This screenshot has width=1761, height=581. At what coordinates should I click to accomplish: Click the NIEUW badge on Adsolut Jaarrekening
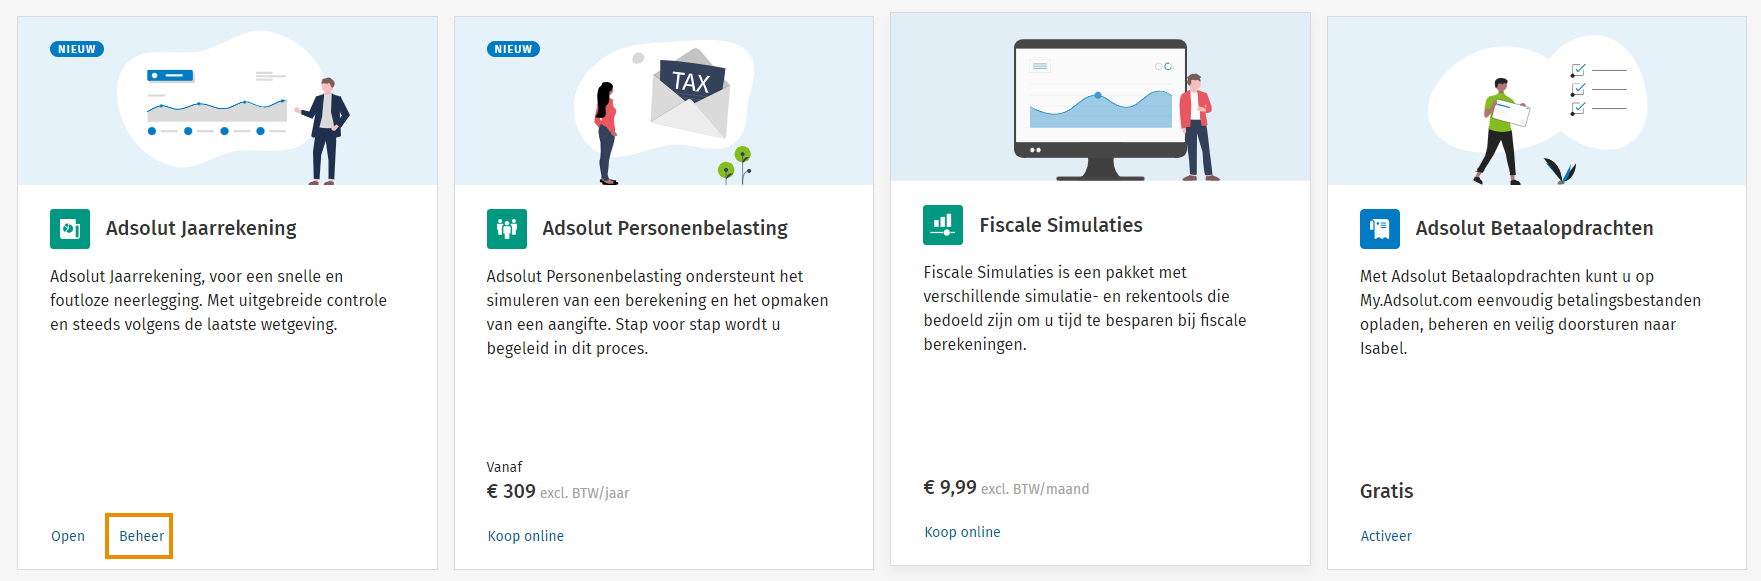75,48
